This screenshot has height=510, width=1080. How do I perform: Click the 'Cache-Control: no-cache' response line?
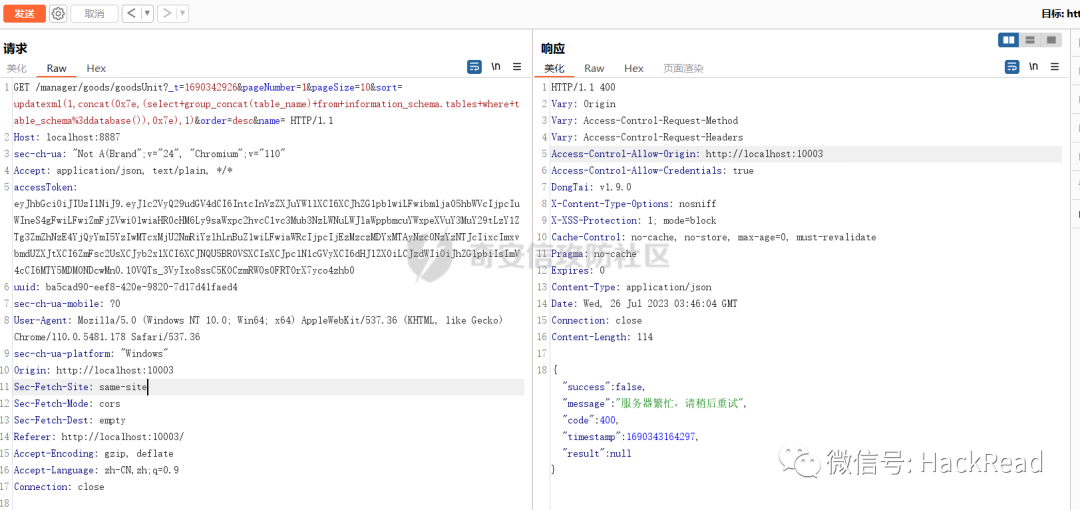[x=714, y=237]
